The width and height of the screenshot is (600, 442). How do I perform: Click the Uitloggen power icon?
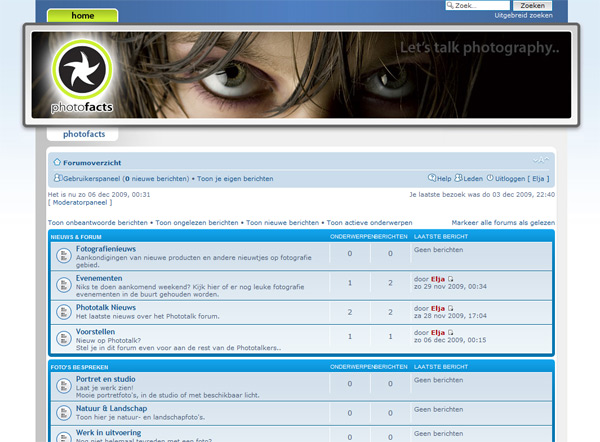(490, 178)
